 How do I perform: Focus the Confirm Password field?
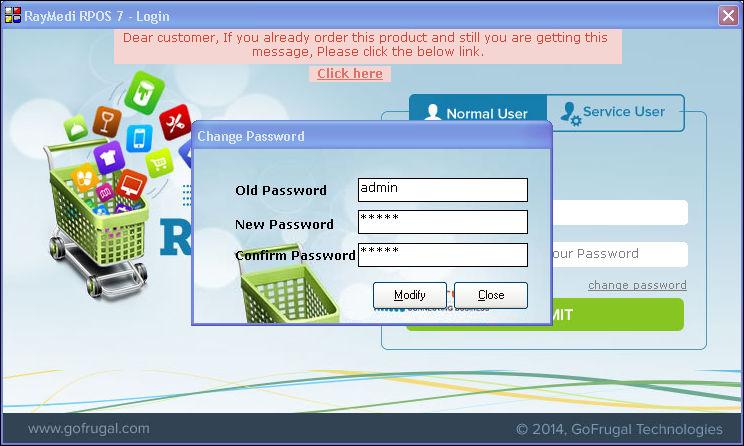pyautogui.click(x=443, y=255)
